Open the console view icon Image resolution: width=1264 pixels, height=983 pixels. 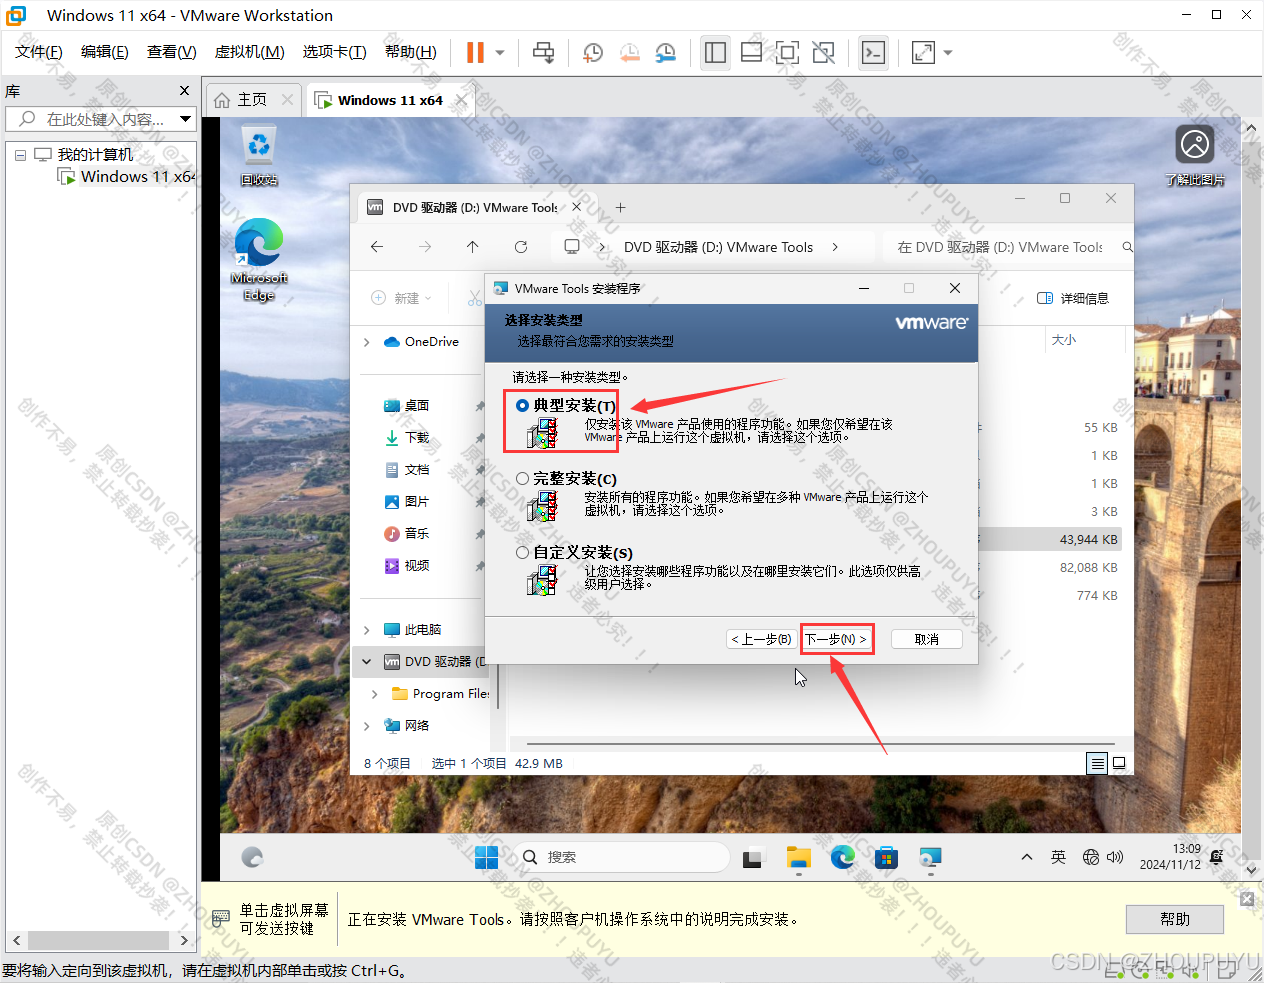coord(873,52)
